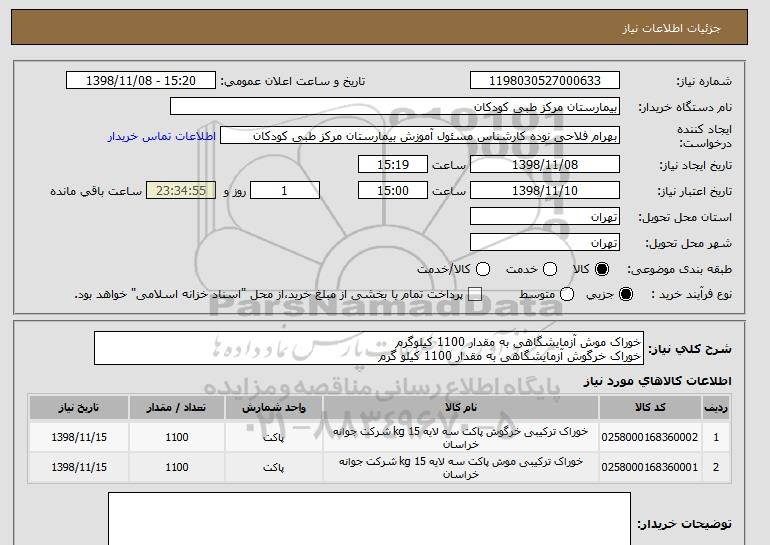The width and height of the screenshot is (770, 545).
Task: Click quantity 1100 in row 1
Action: click(177, 437)
